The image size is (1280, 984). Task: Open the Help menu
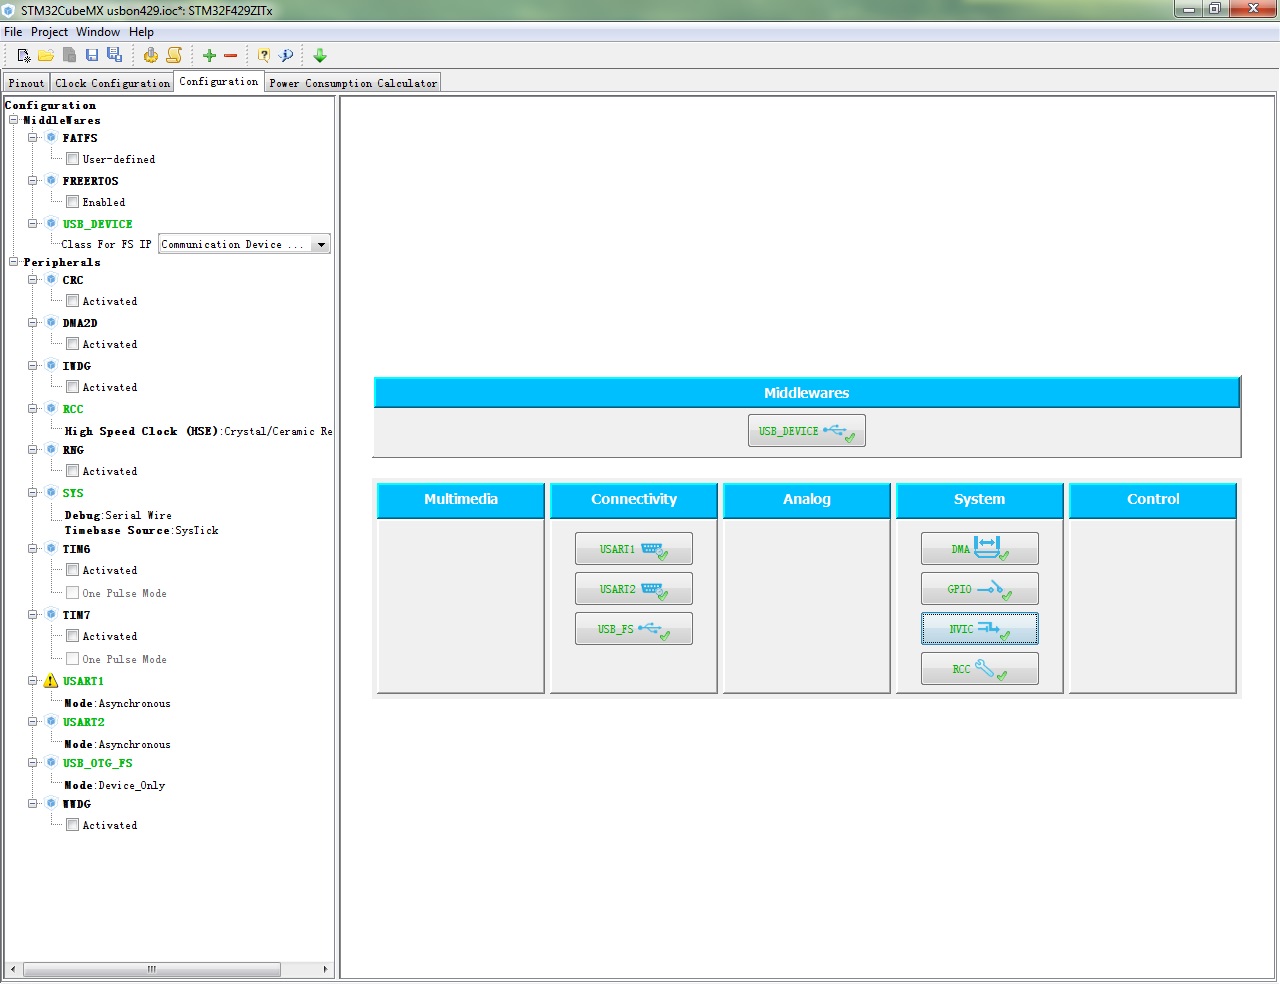tap(141, 32)
